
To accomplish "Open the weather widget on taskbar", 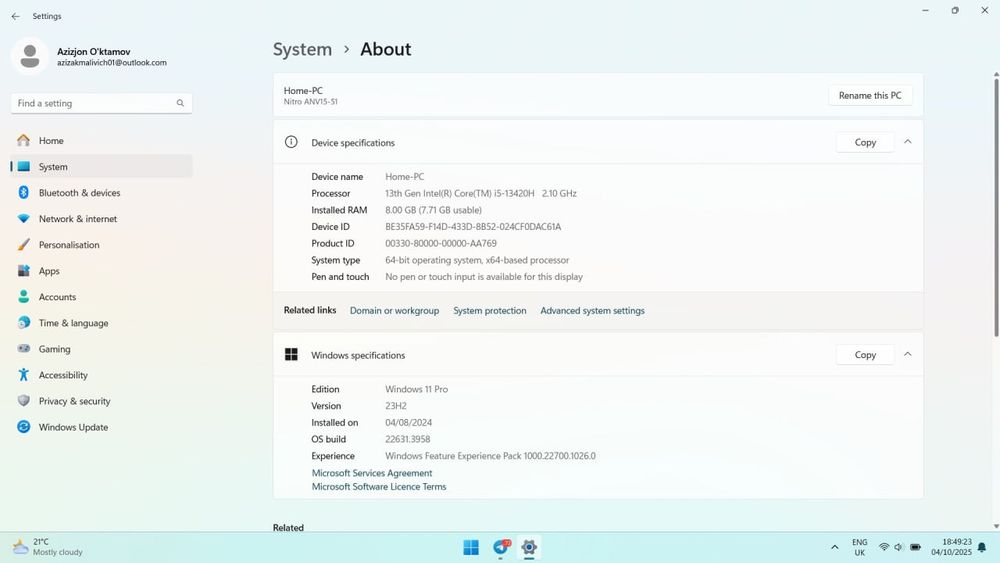I will 48,547.
